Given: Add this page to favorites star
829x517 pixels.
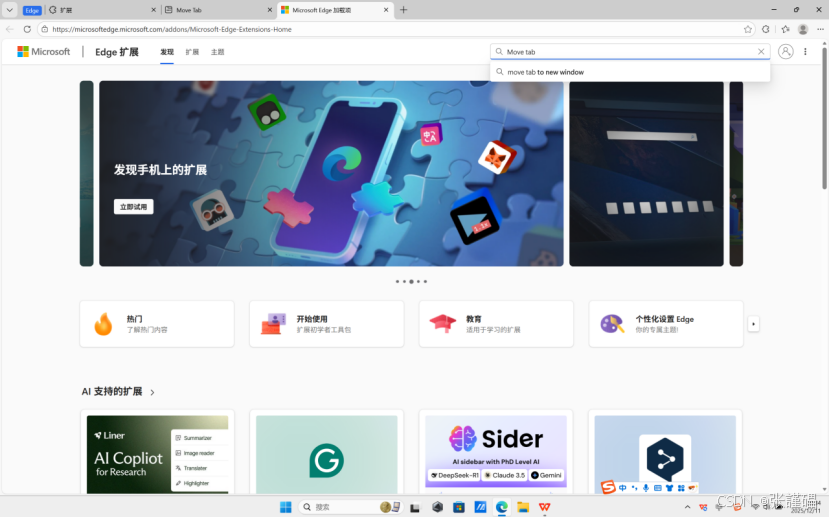Looking at the screenshot, I should click(x=748, y=29).
